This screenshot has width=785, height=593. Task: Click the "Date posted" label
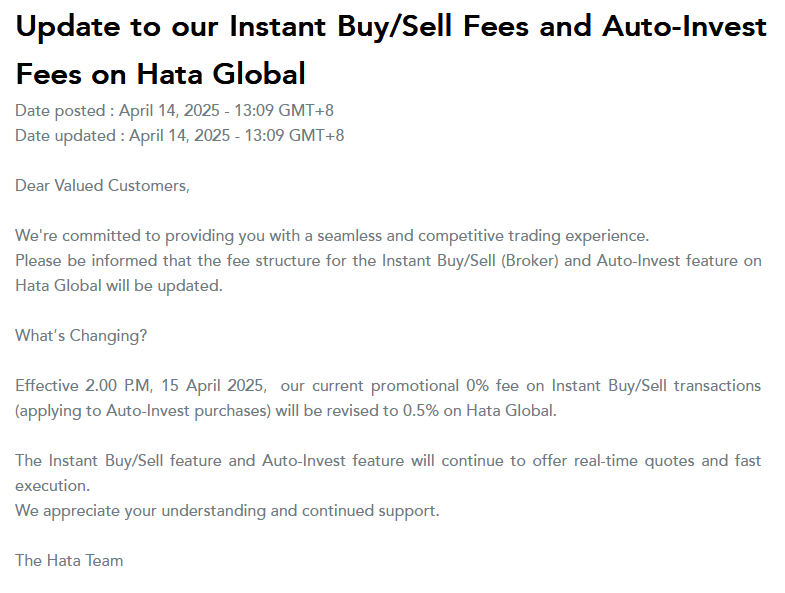coord(59,111)
